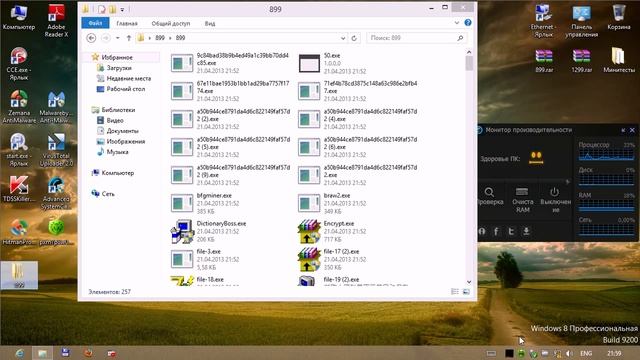Expand the Explorer ribbon chevron

[457, 23]
